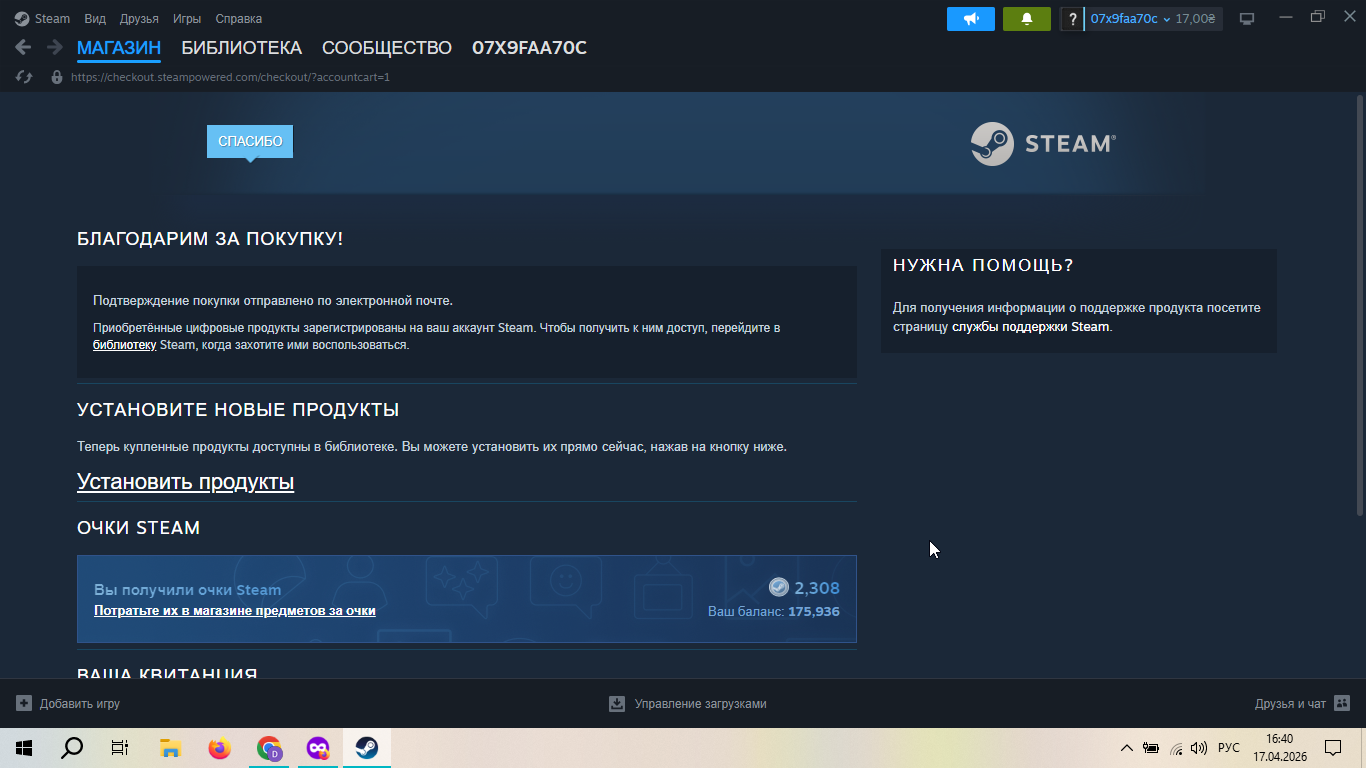Click the checkout URL address bar
The width and height of the screenshot is (1366, 768).
point(230,77)
